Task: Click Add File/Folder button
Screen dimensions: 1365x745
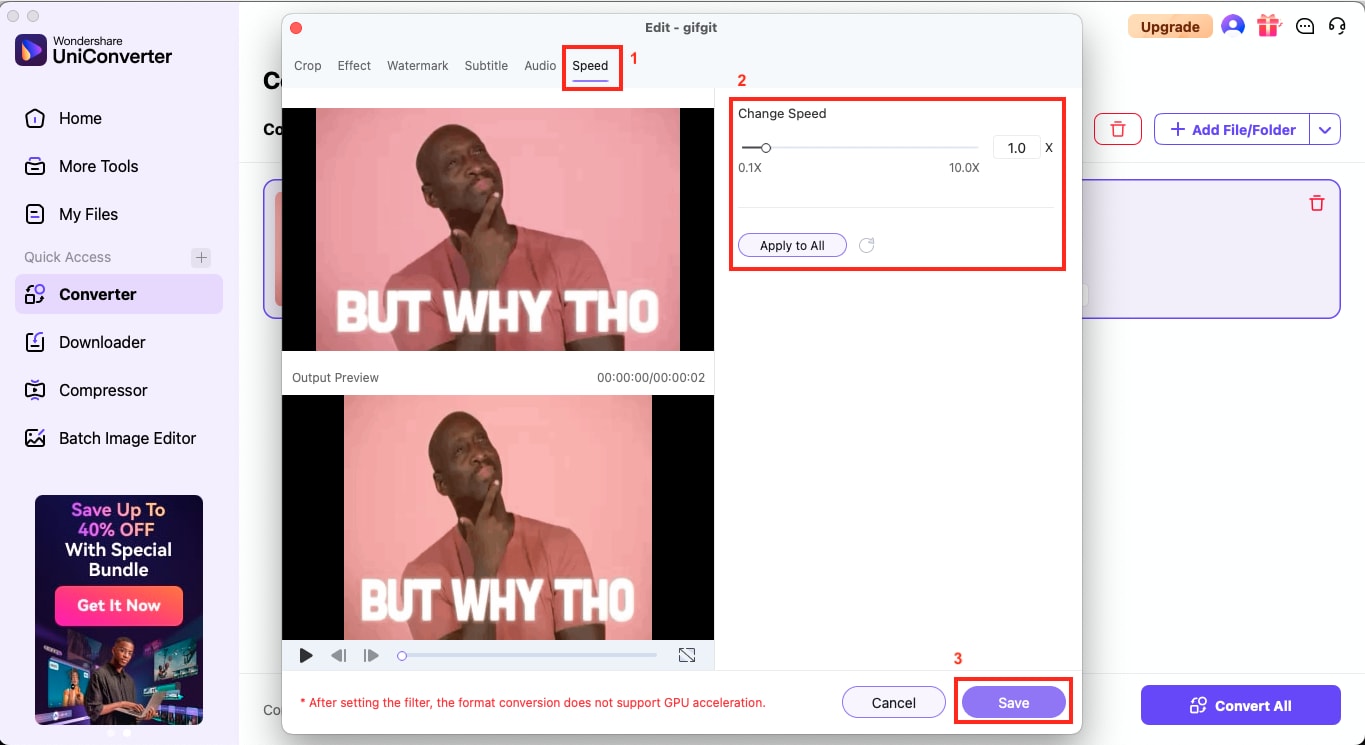Action: point(1232,129)
